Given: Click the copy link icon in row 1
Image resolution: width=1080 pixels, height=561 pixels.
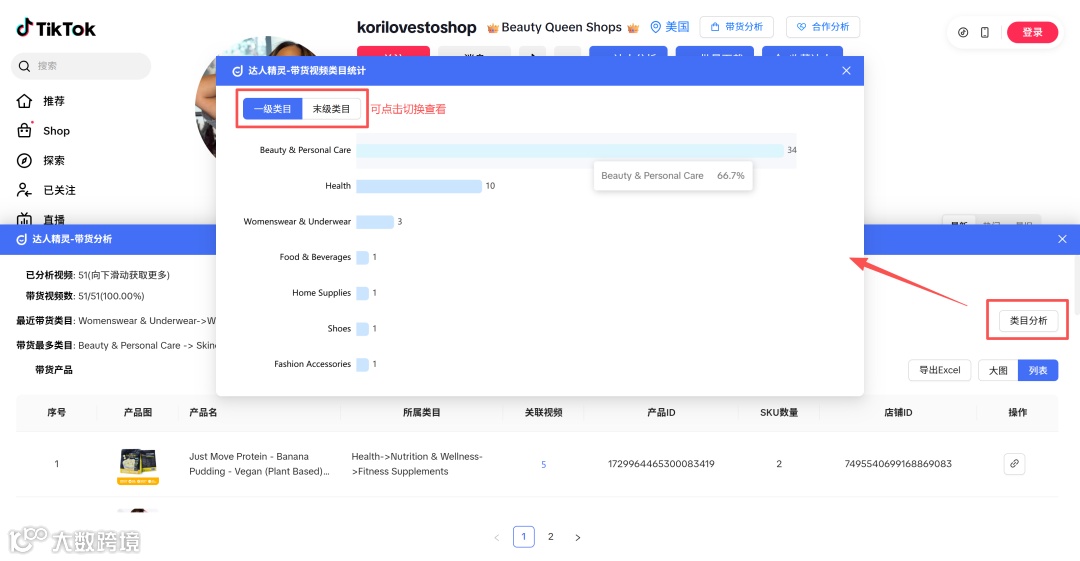Looking at the screenshot, I should coord(1014,464).
